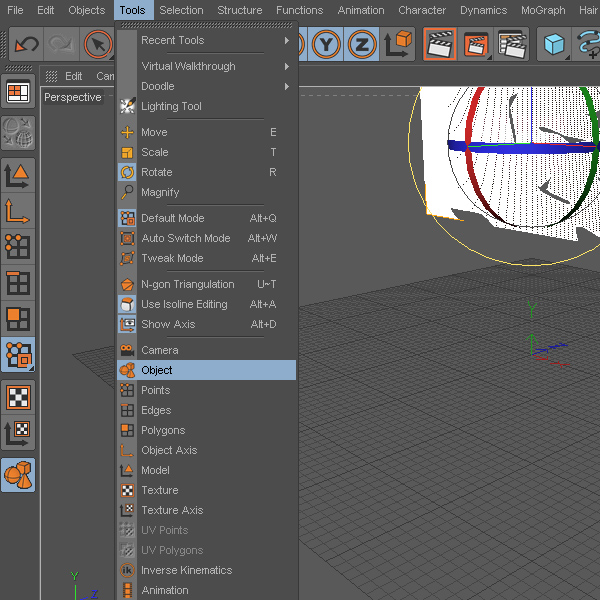Select Points mode icon in left palette

18,247
